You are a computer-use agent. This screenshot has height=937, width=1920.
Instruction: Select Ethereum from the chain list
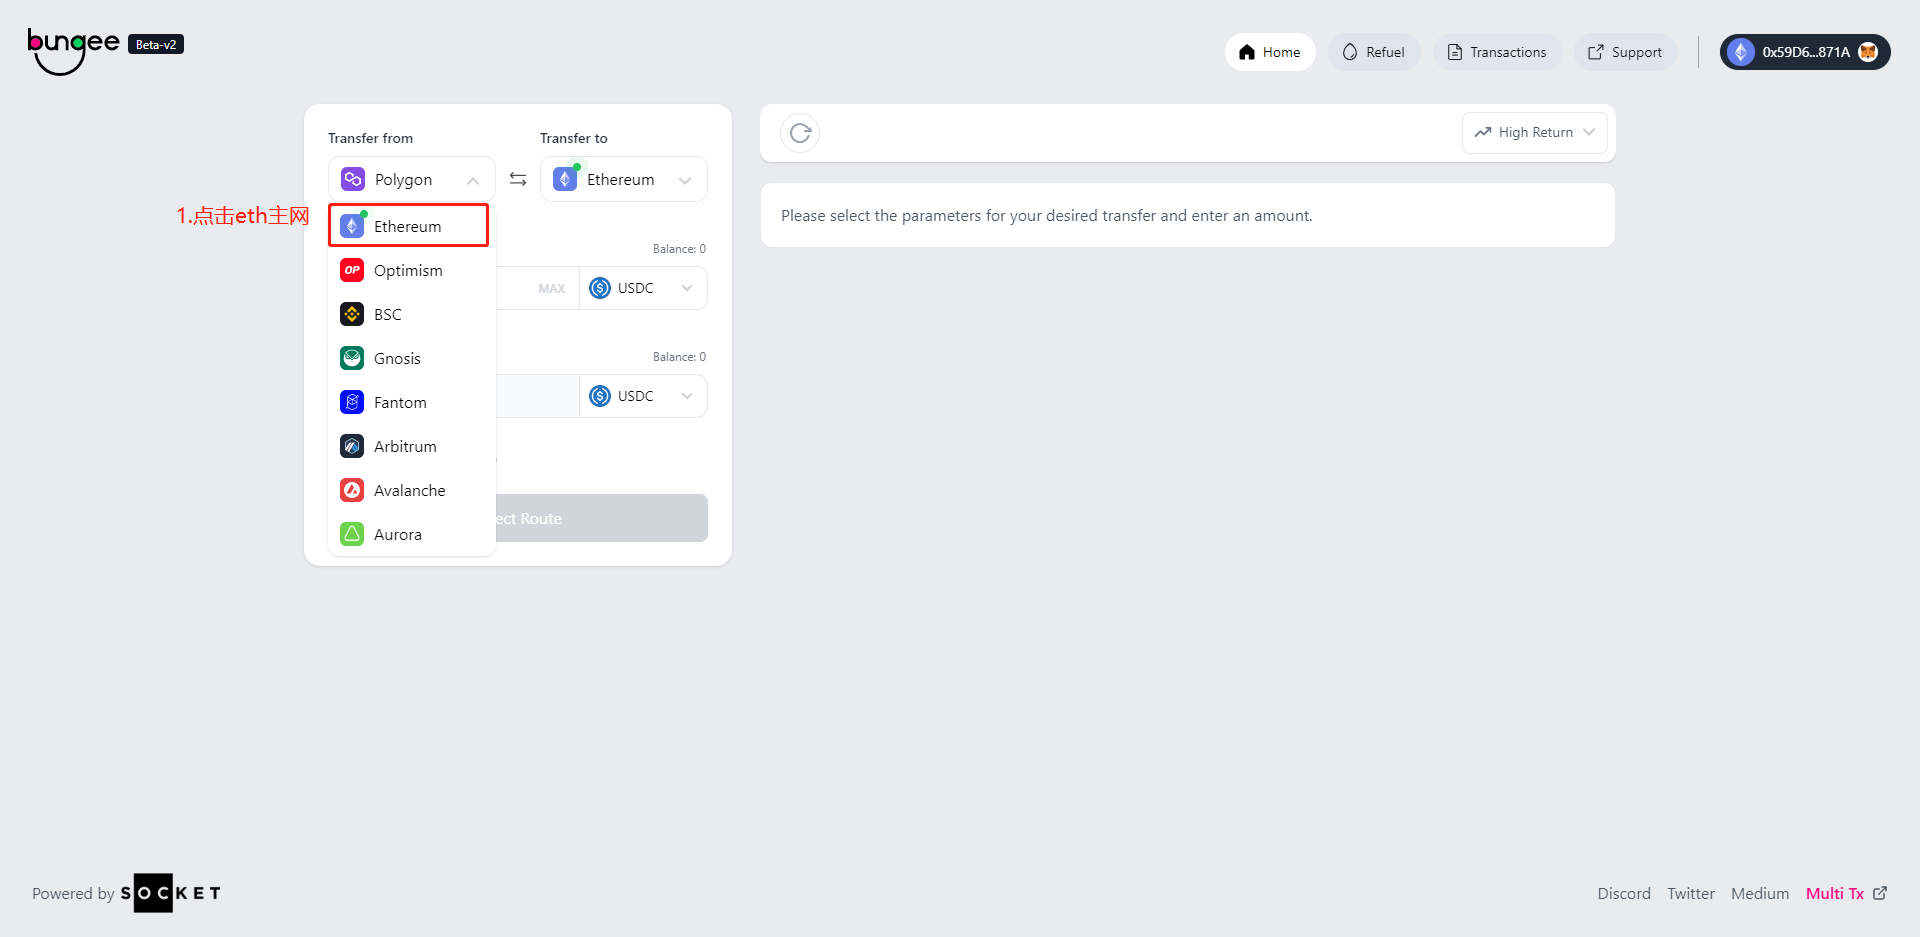pyautogui.click(x=408, y=226)
